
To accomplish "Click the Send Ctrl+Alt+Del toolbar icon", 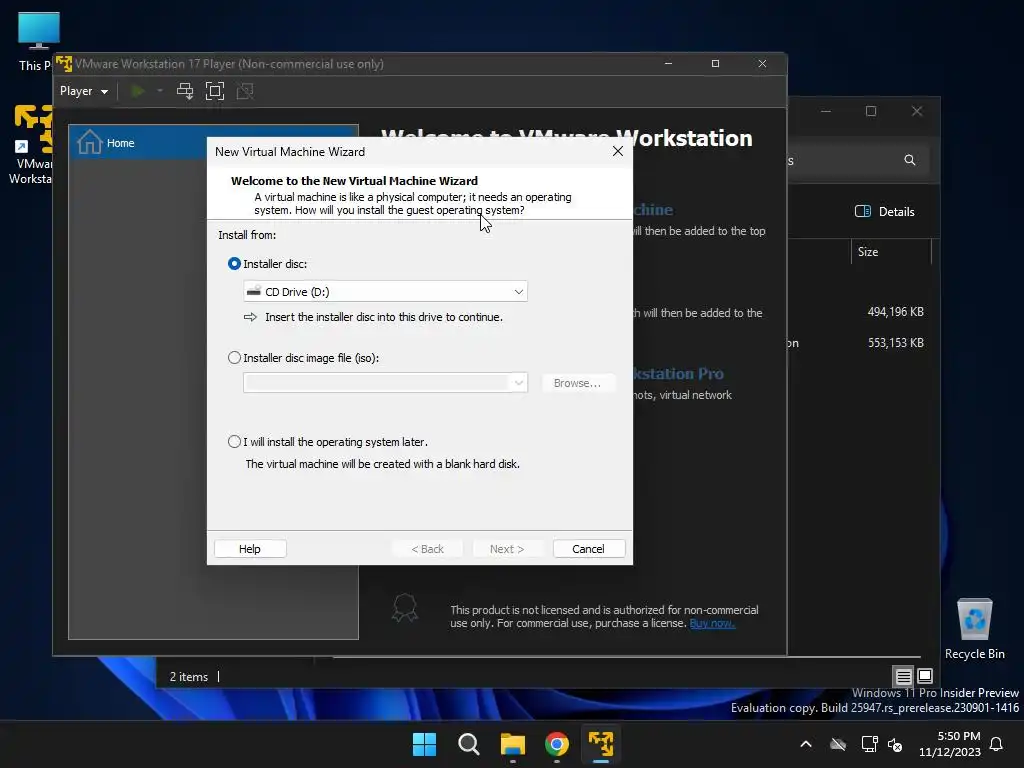I will (x=185, y=91).
